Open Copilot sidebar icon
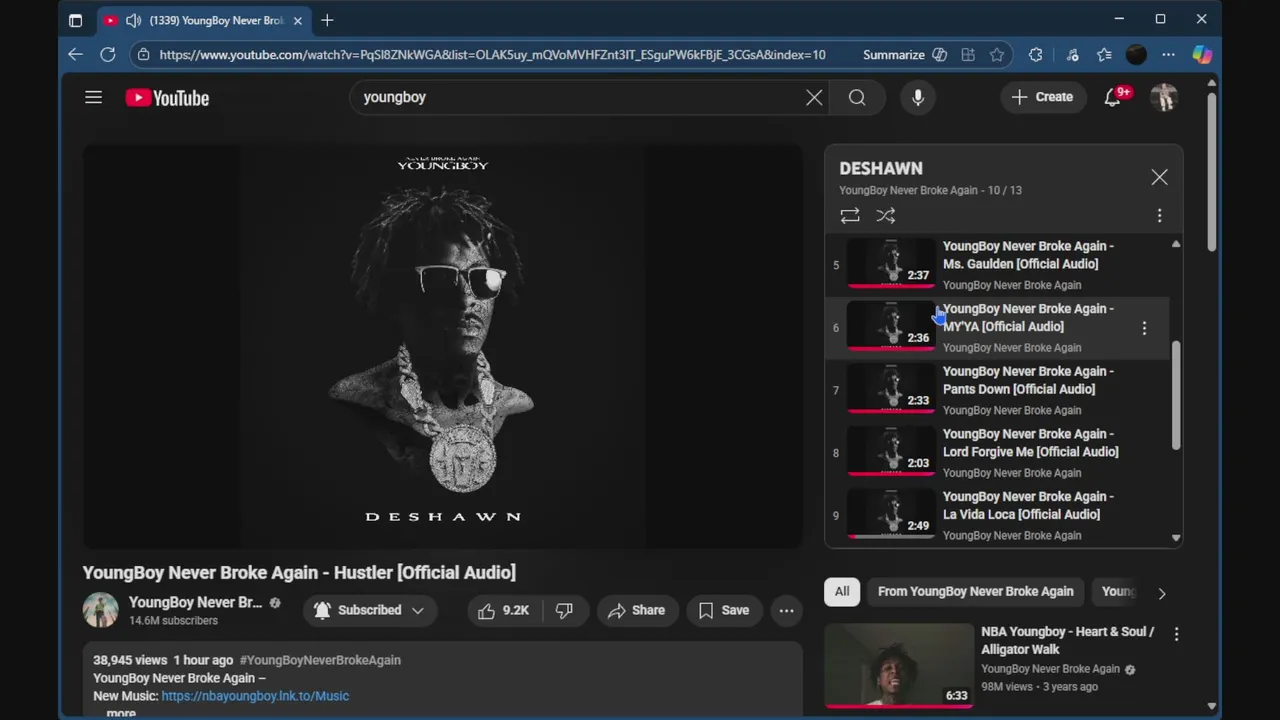1280x720 pixels. (1202, 55)
